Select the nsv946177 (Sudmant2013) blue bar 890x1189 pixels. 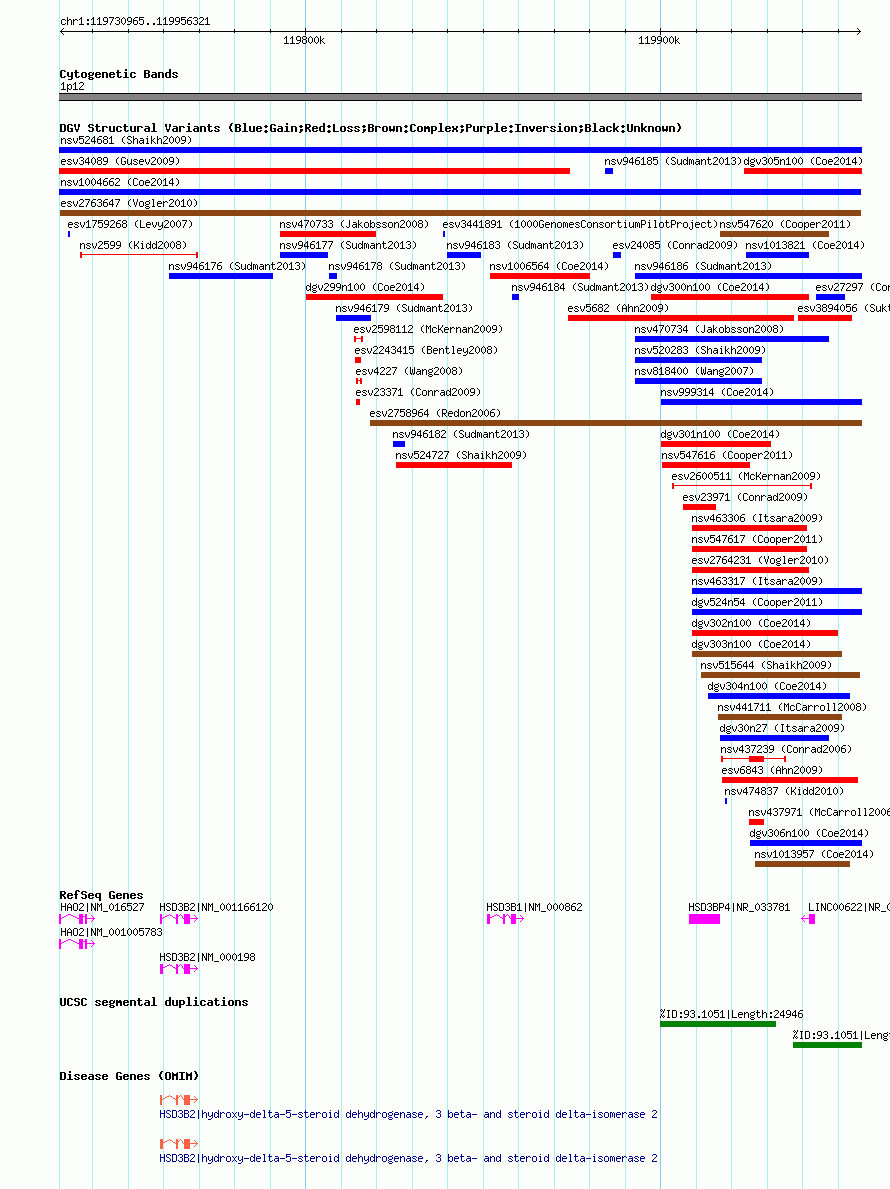pyautogui.click(x=303, y=255)
